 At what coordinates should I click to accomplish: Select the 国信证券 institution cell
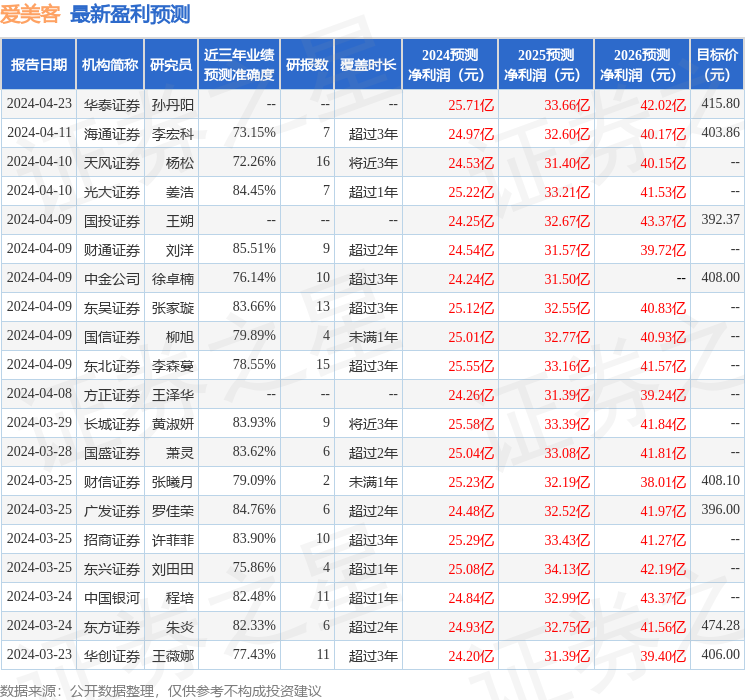pyautogui.click(x=112, y=337)
